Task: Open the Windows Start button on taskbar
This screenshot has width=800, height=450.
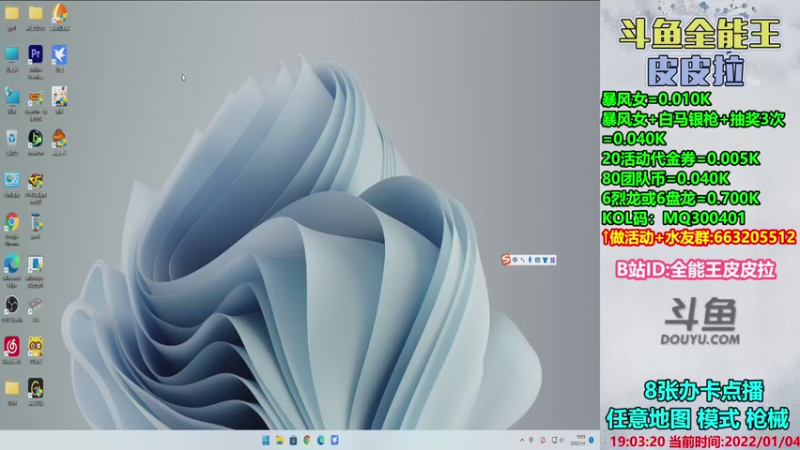Action: pos(266,440)
